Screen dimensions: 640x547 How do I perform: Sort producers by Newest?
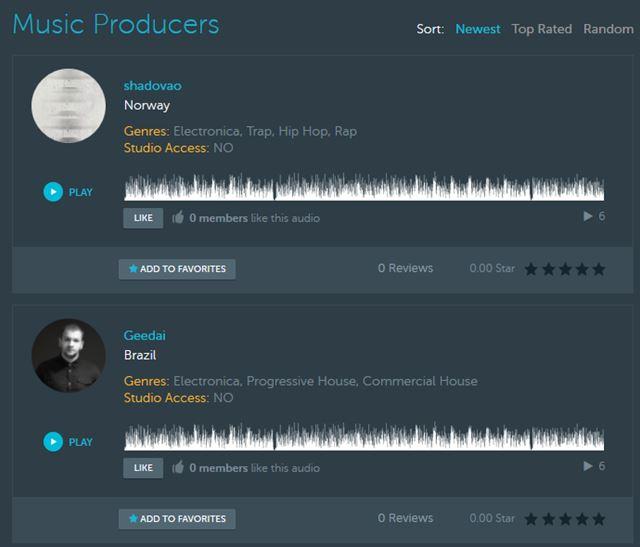click(478, 29)
